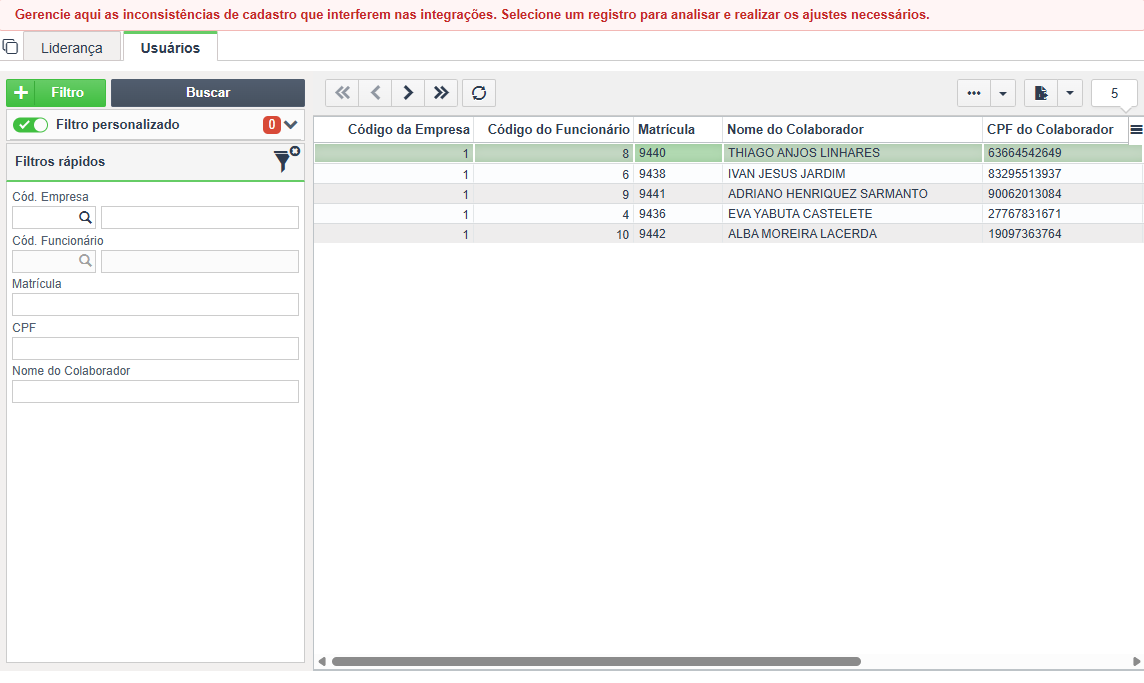
Task: Expand dropdown next to export icon
Action: tap(1070, 93)
